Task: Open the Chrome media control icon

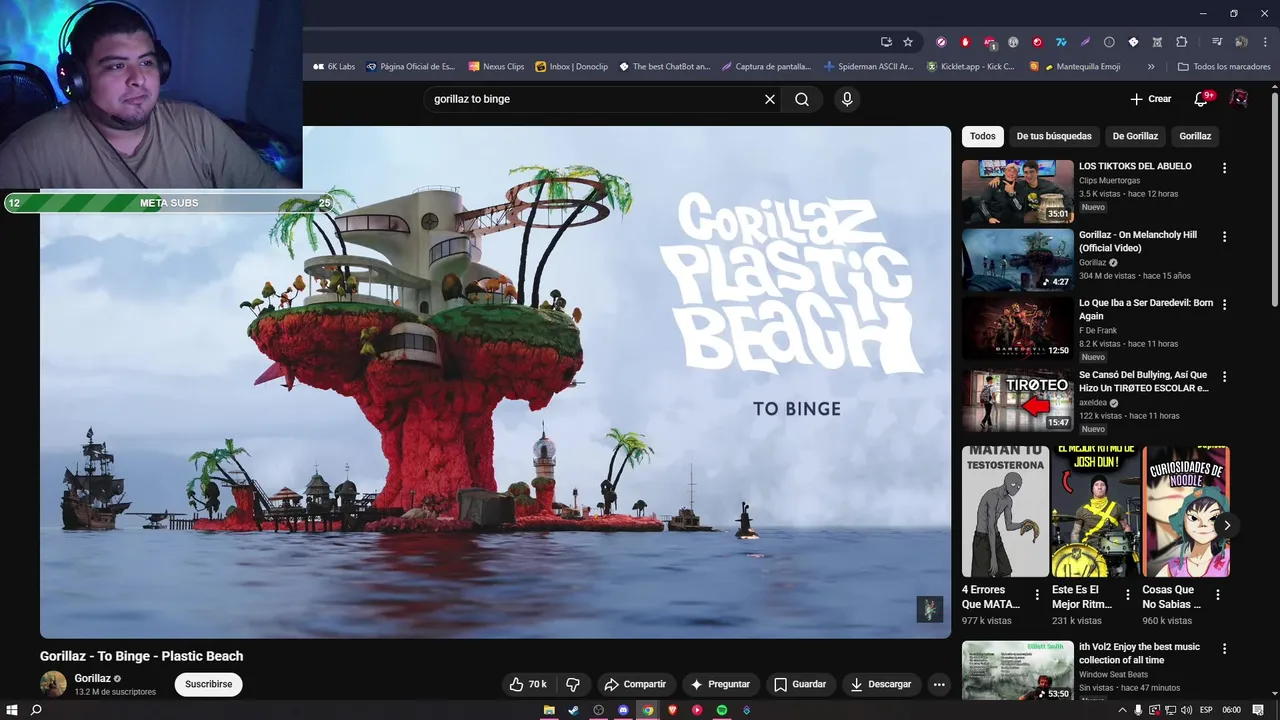Action: (1217, 42)
